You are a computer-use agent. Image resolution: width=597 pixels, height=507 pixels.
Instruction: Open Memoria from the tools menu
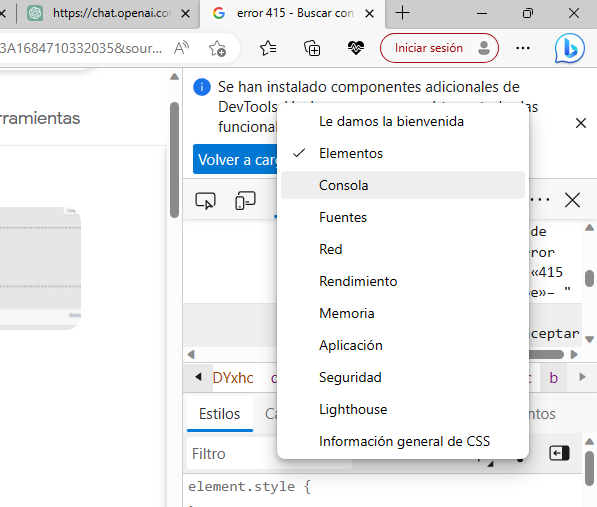coord(403,313)
